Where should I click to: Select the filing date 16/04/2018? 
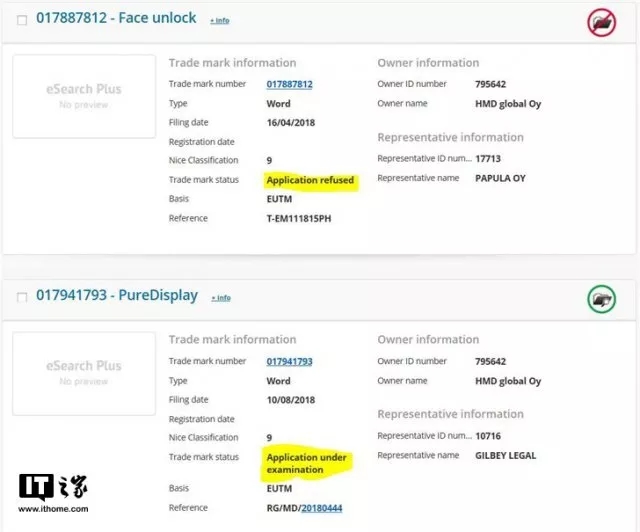[291, 122]
